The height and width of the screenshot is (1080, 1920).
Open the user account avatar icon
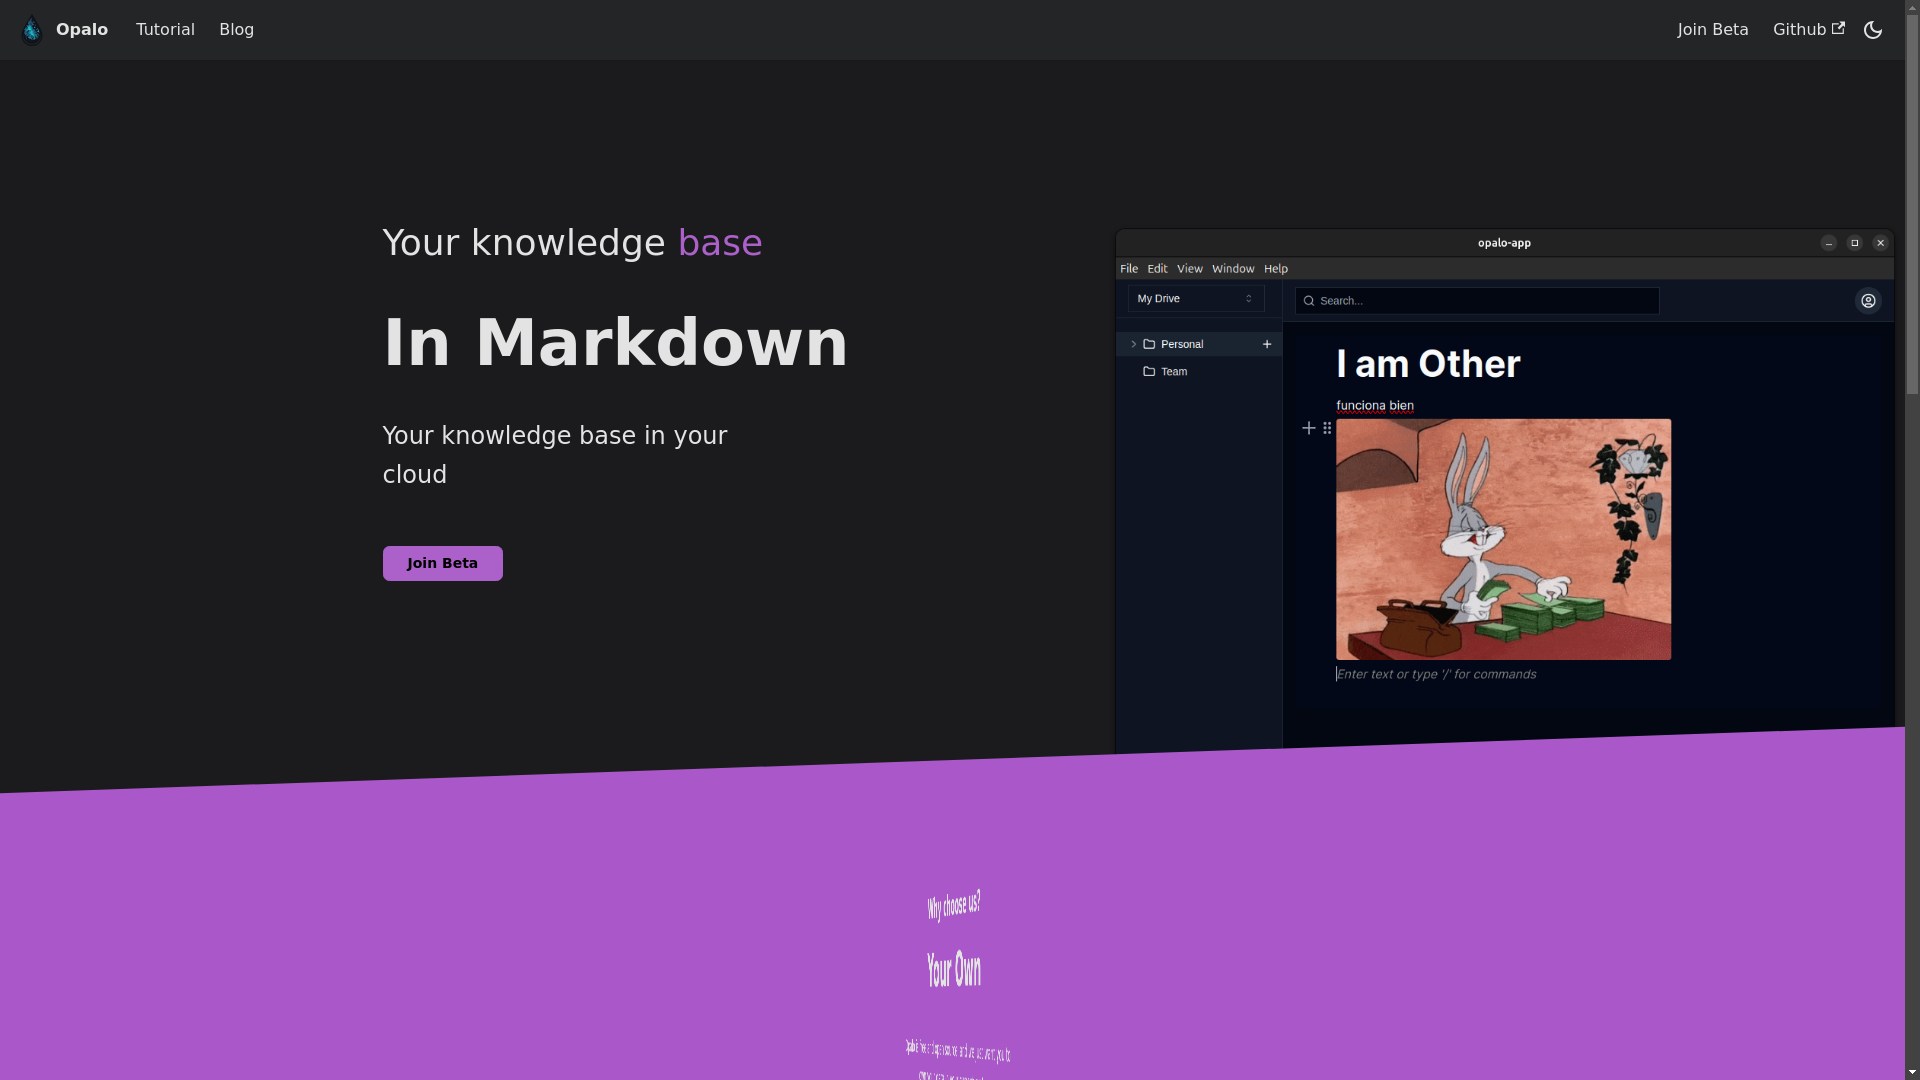pyautogui.click(x=1868, y=301)
